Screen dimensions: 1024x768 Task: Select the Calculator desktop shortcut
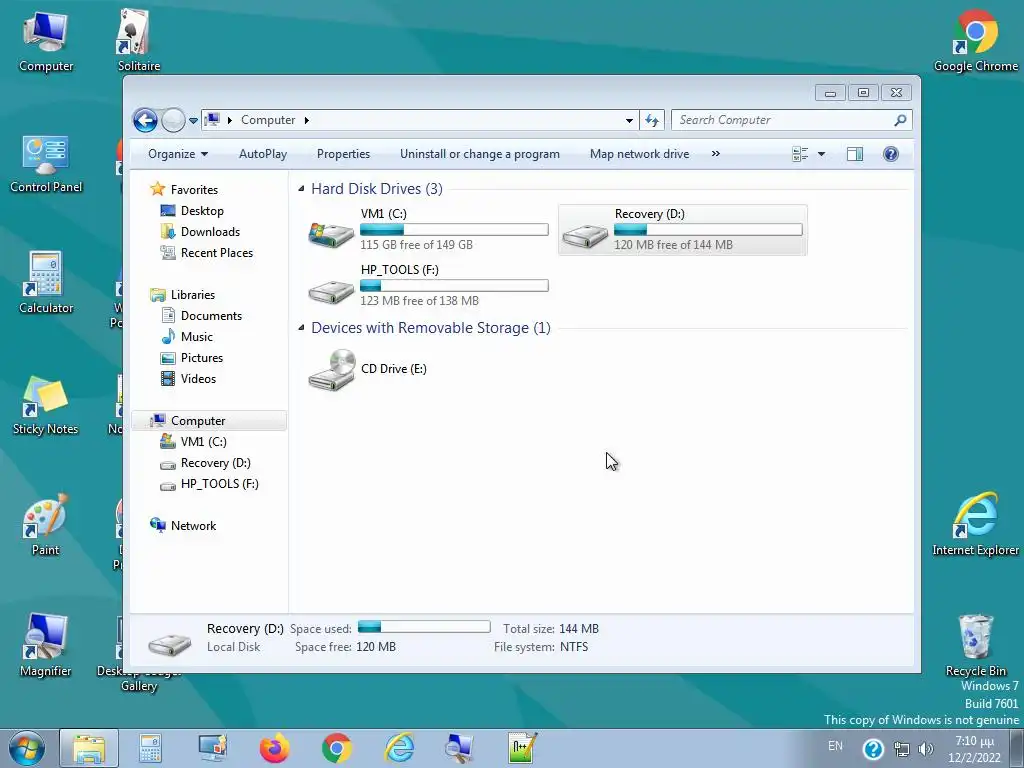pos(46,283)
